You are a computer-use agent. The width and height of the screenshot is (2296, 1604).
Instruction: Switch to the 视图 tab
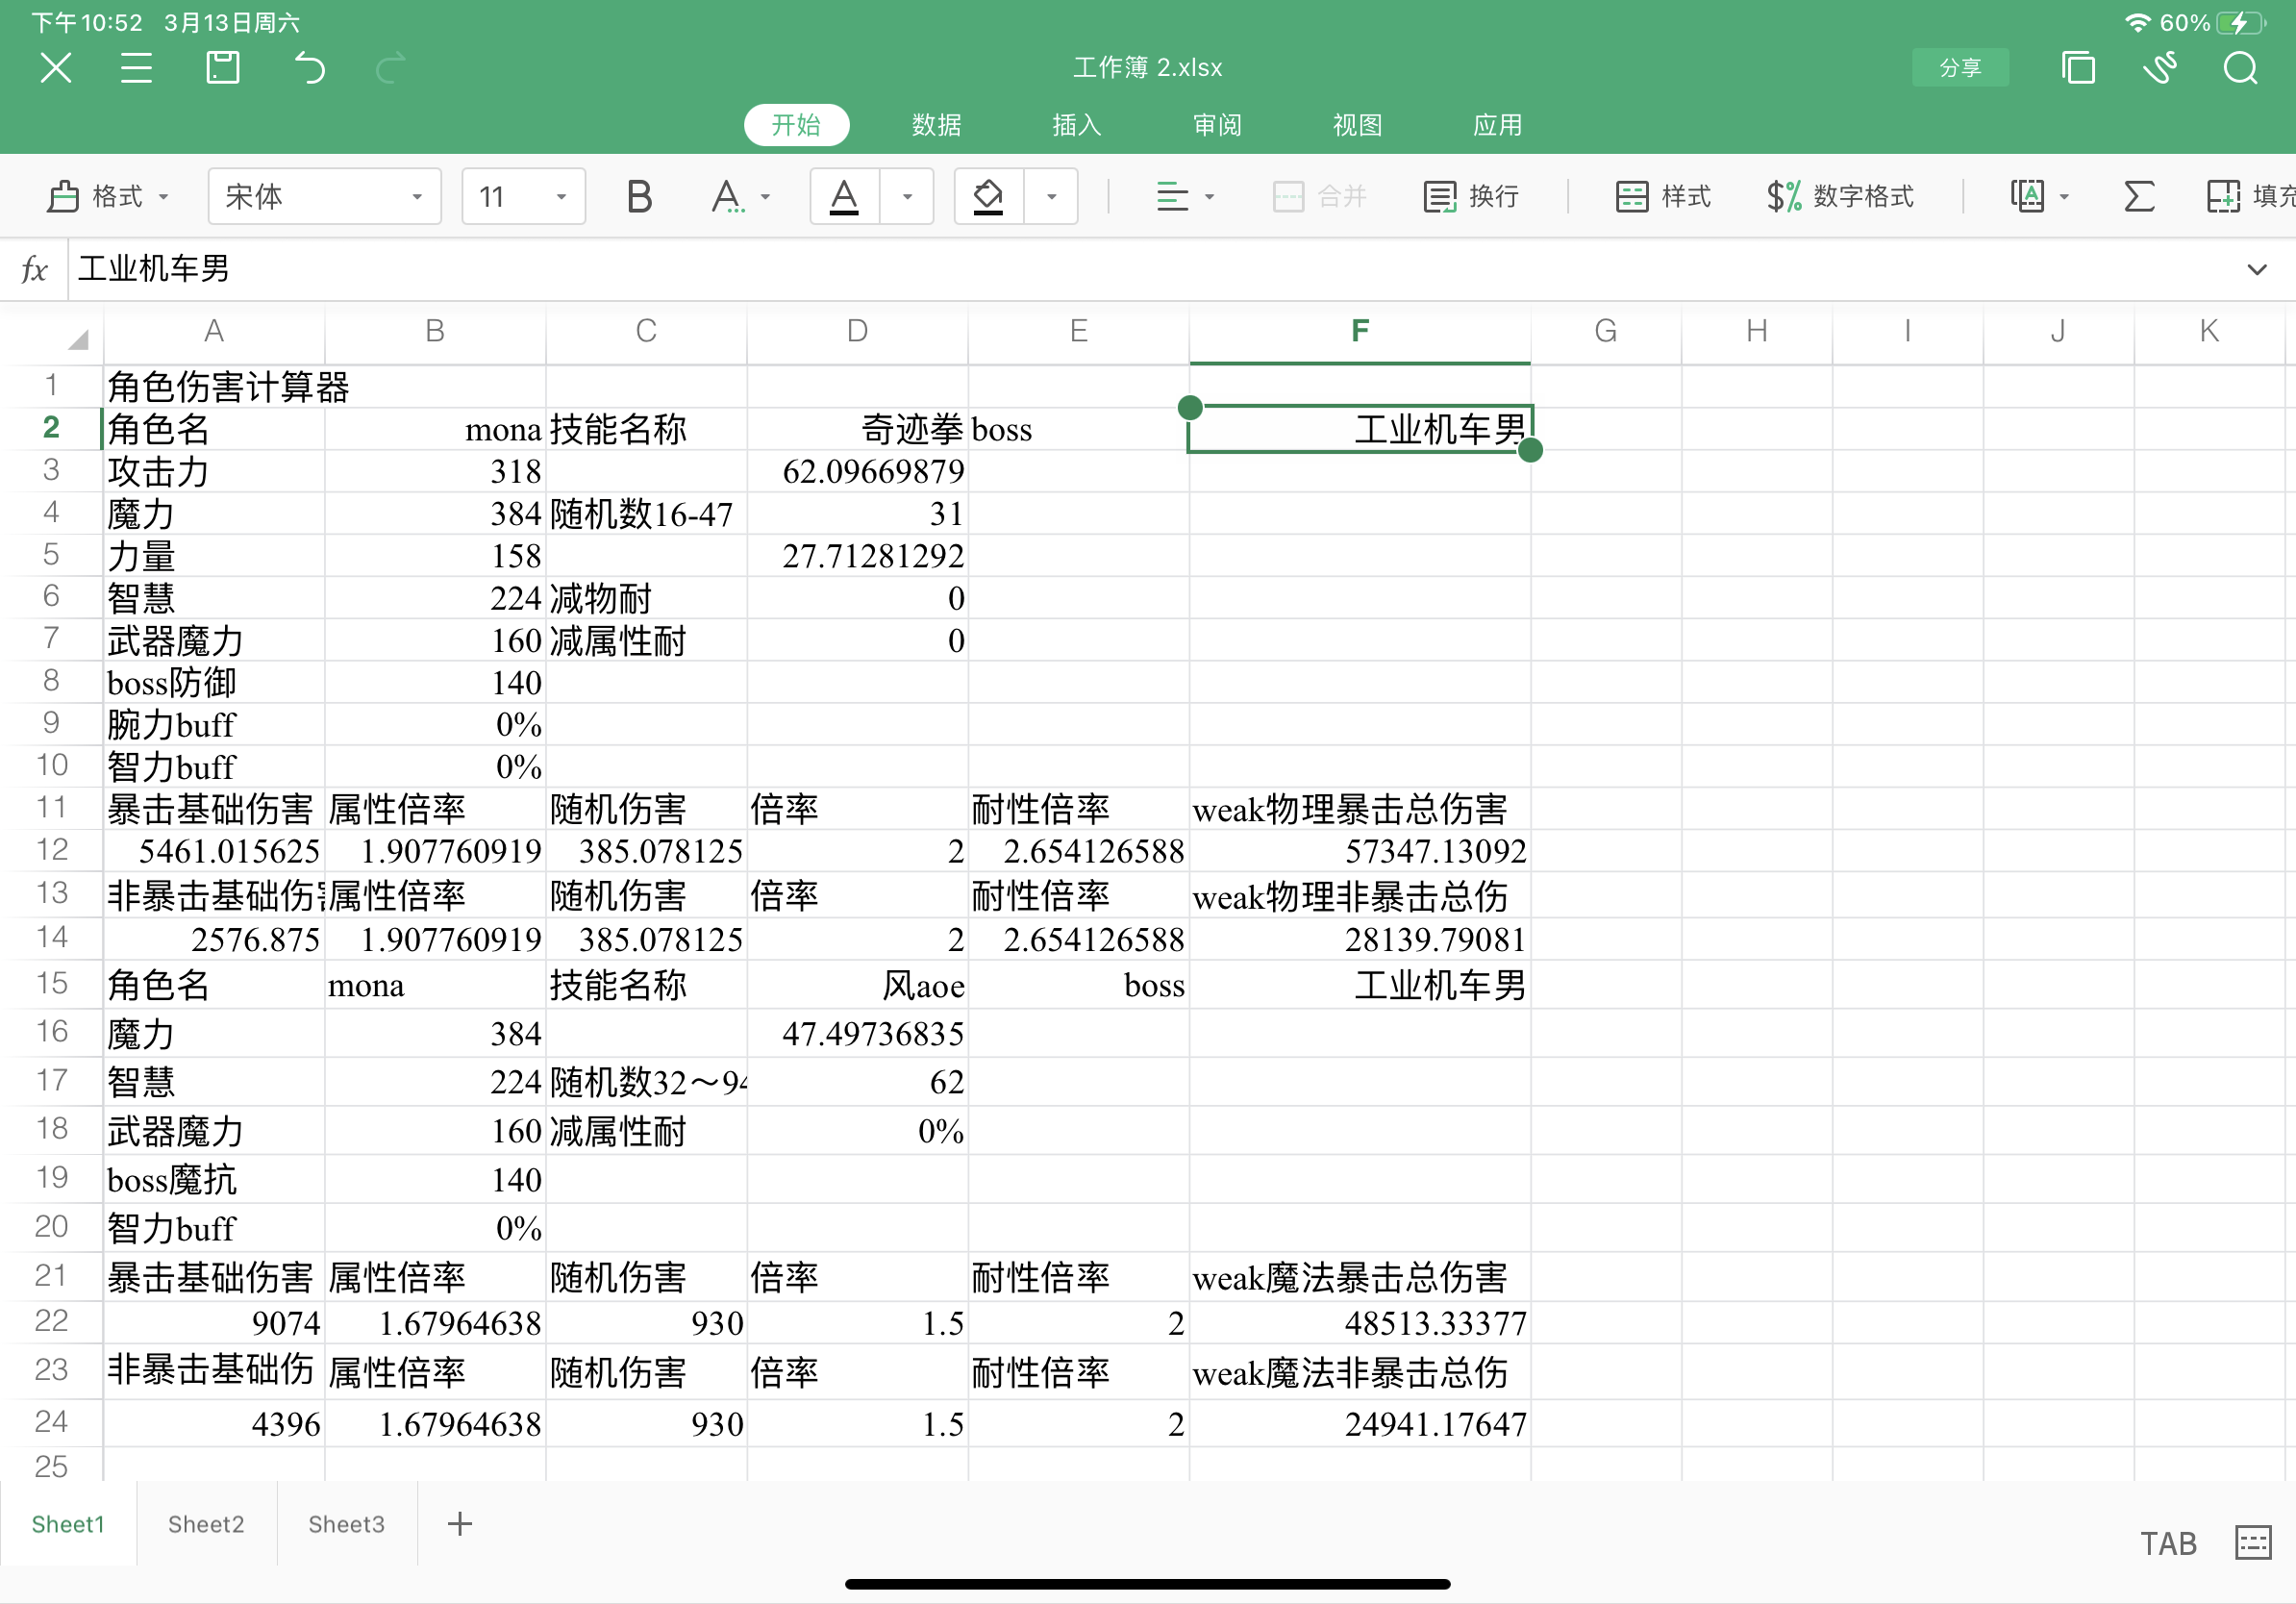(1357, 125)
